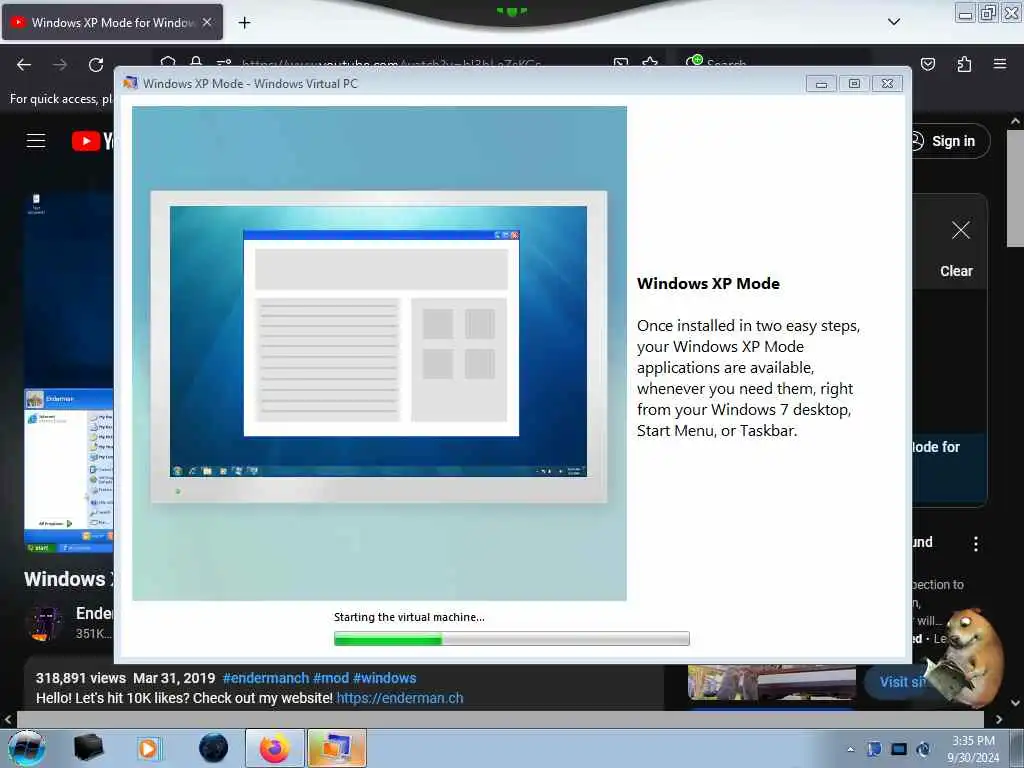Open Firefox list all tabs chevron
The image size is (1024, 768).
pyautogui.click(x=894, y=22)
